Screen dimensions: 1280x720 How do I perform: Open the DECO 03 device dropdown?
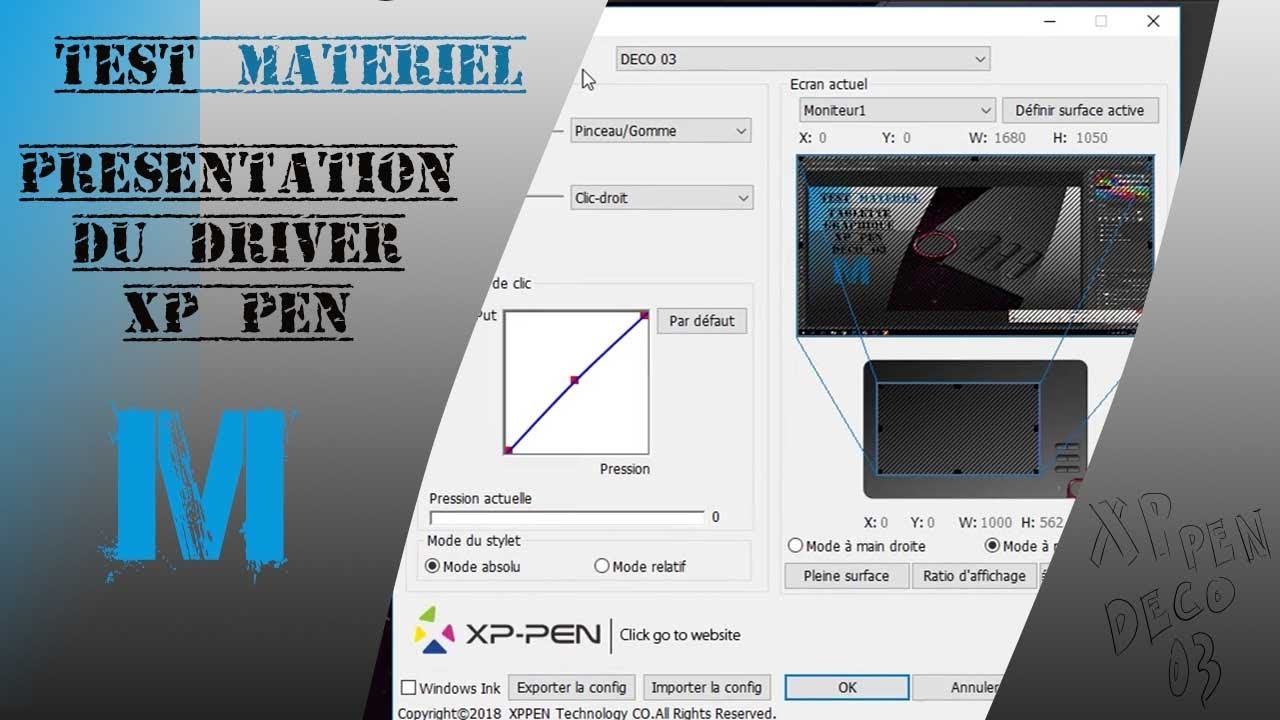pyautogui.click(x=802, y=59)
